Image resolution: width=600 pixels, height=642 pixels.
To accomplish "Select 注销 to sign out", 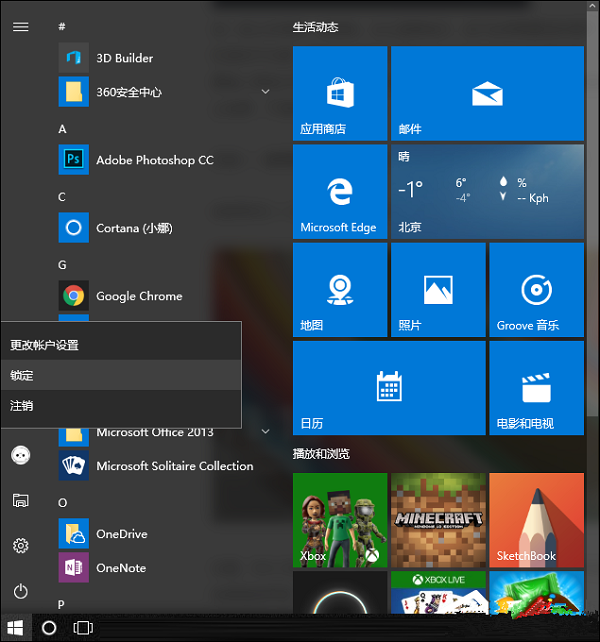I will tap(22, 406).
